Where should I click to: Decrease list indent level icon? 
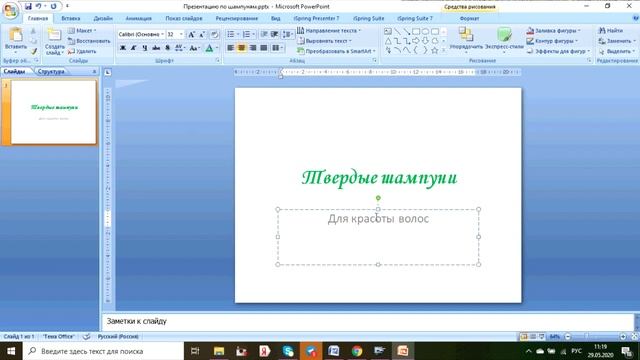(x=264, y=34)
